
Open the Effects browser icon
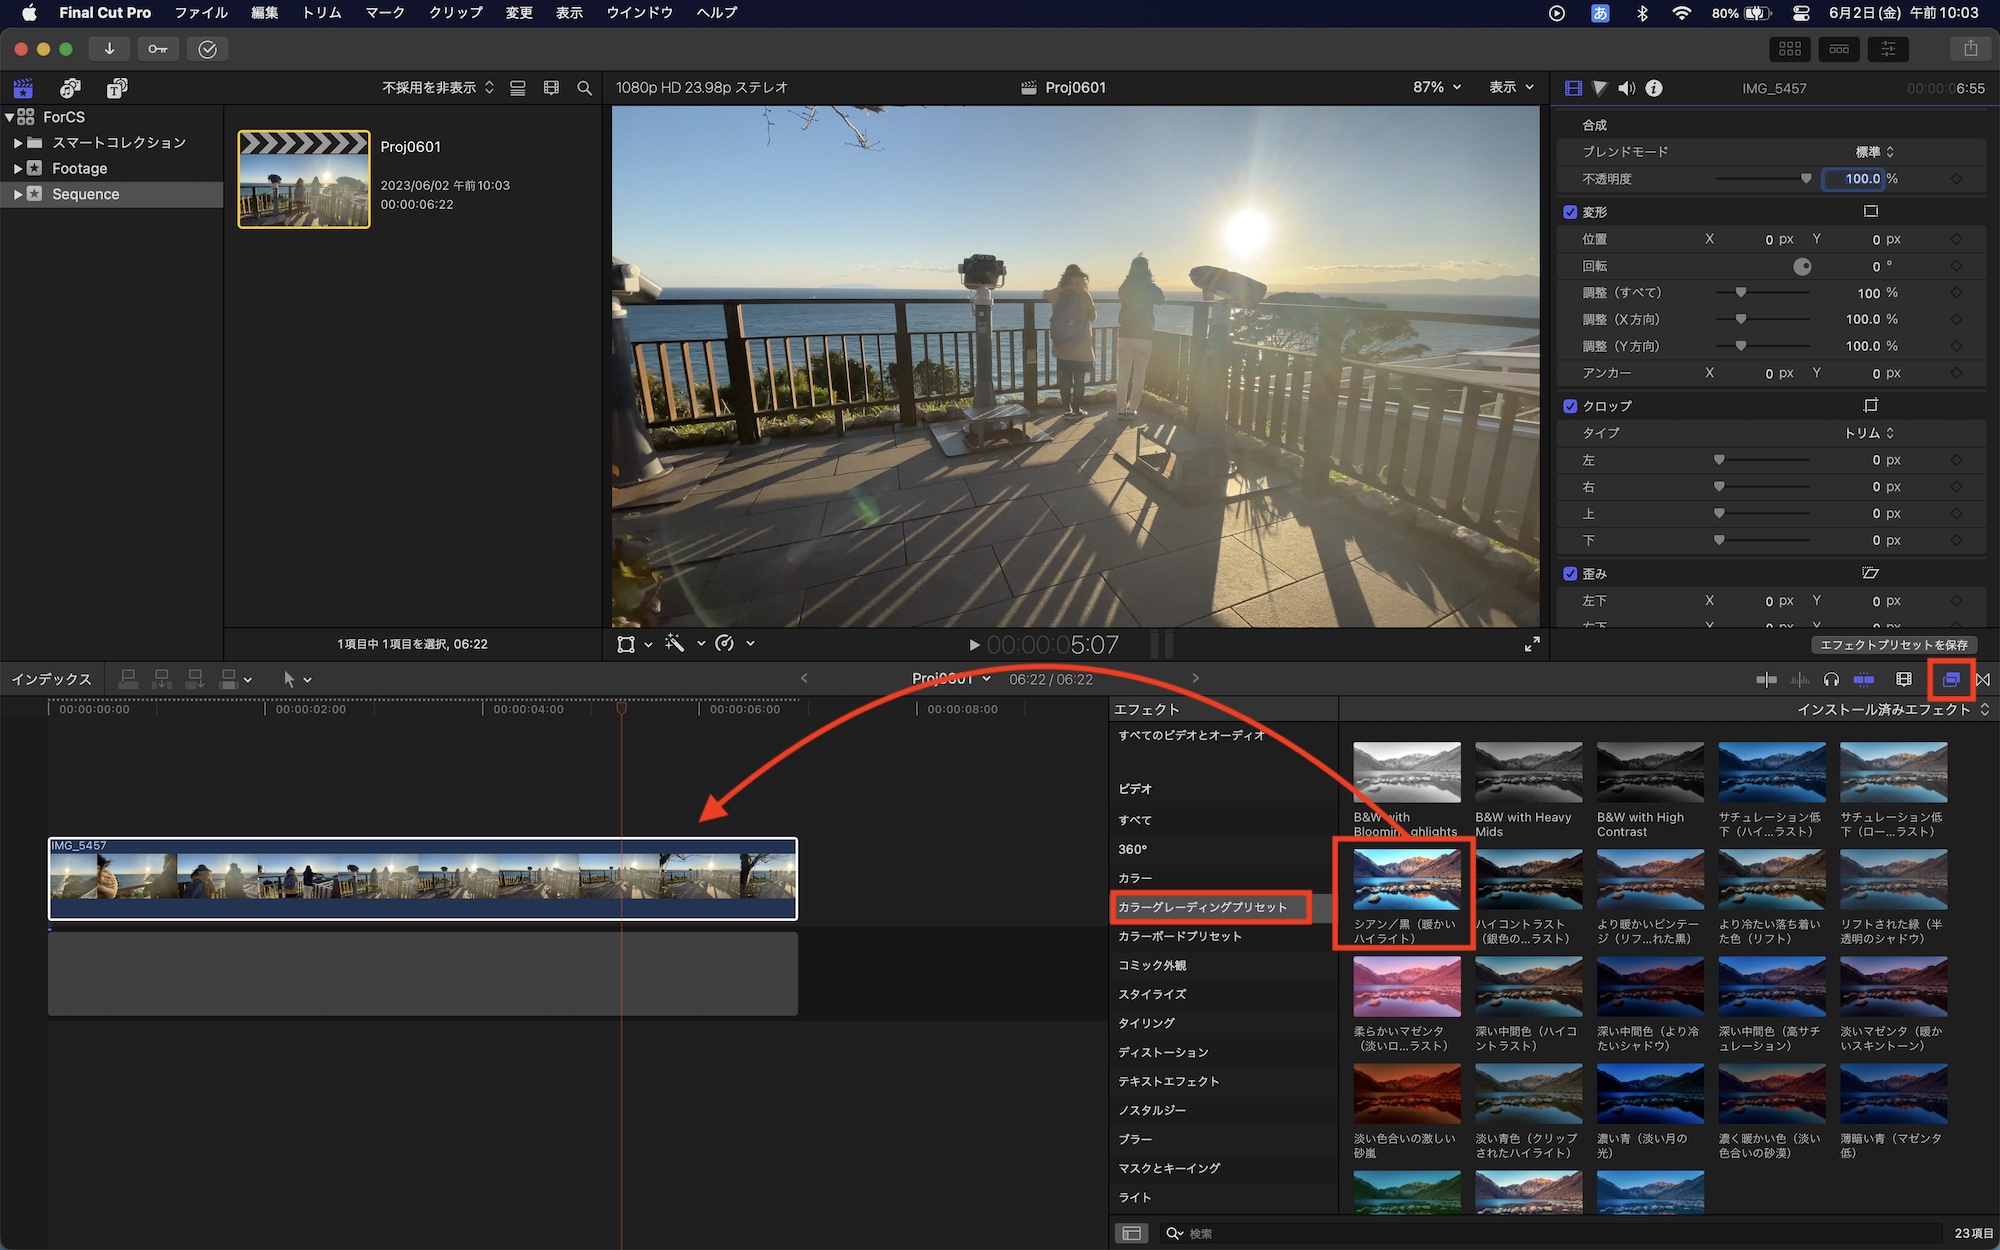click(x=1950, y=679)
